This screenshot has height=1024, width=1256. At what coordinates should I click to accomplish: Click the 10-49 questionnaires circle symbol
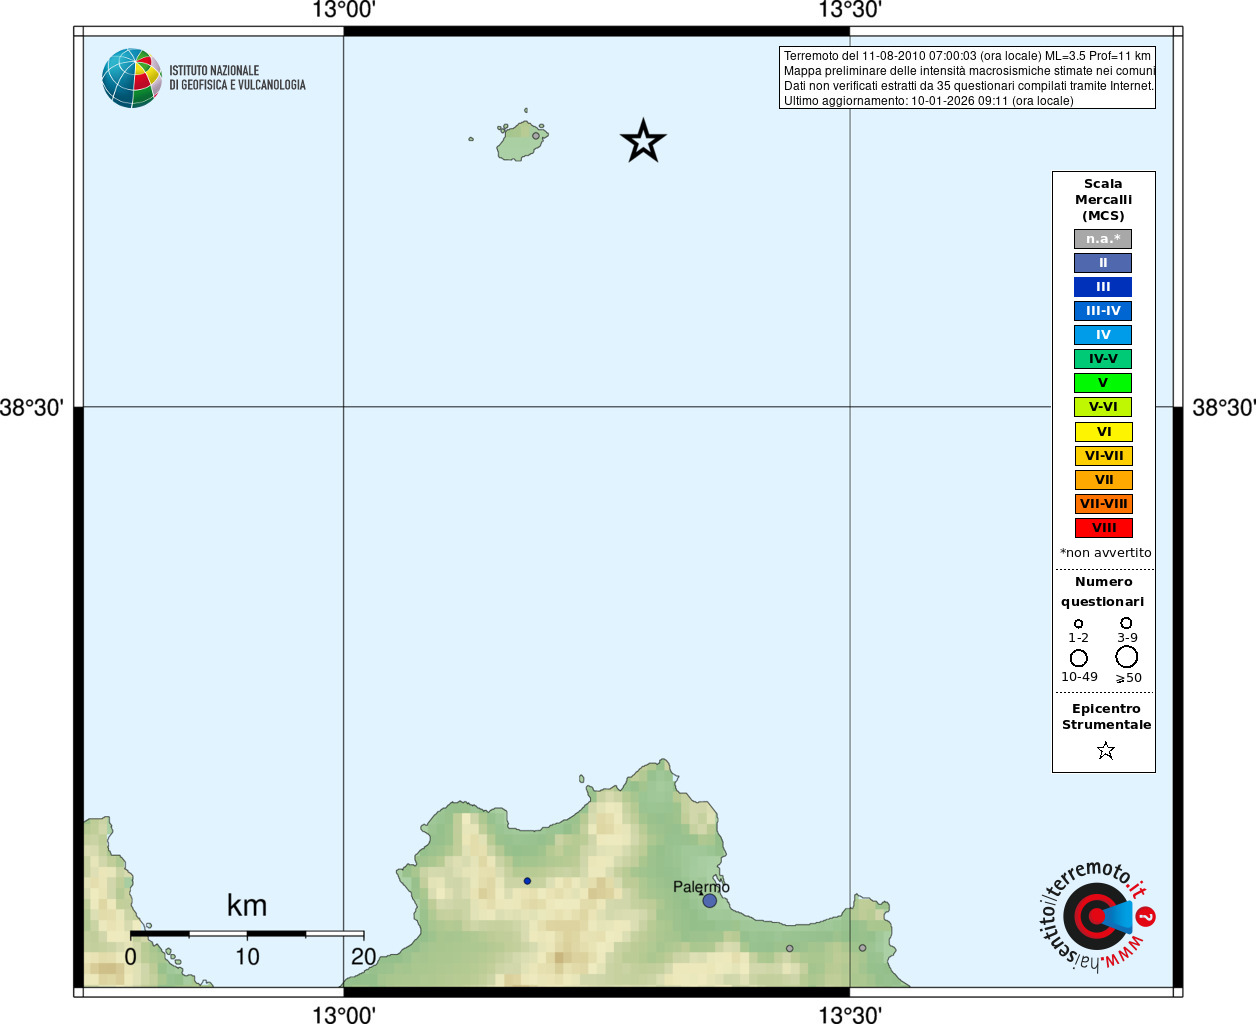click(1079, 658)
